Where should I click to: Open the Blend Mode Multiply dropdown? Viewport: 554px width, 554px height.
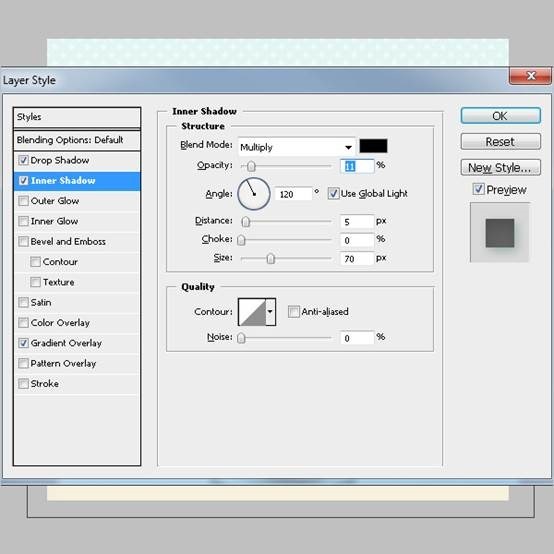(x=297, y=147)
